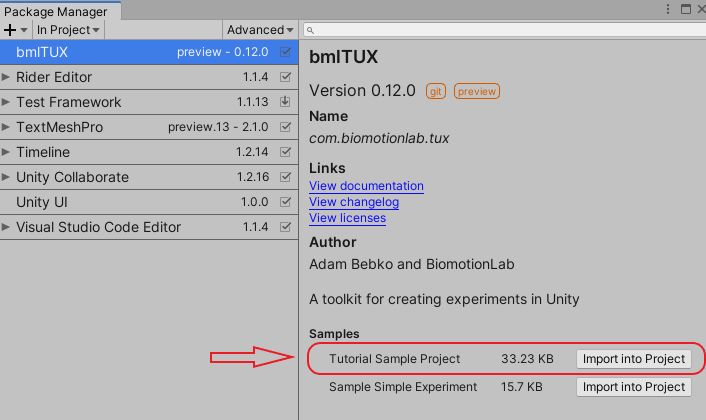Click the git tag badge
706x420 pixels.
[x=435, y=91]
